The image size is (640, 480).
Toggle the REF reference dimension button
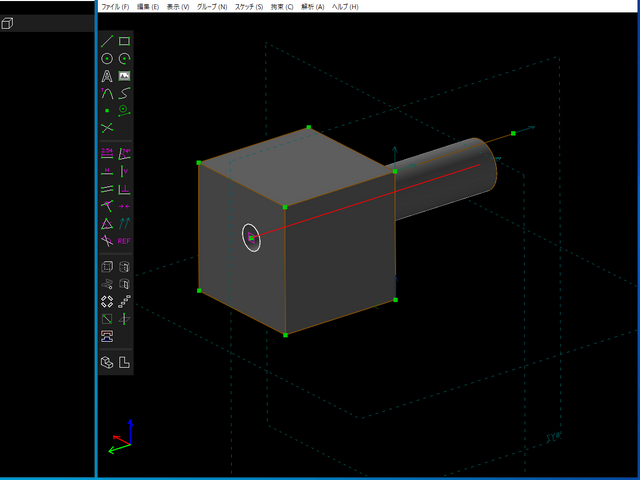[124, 241]
